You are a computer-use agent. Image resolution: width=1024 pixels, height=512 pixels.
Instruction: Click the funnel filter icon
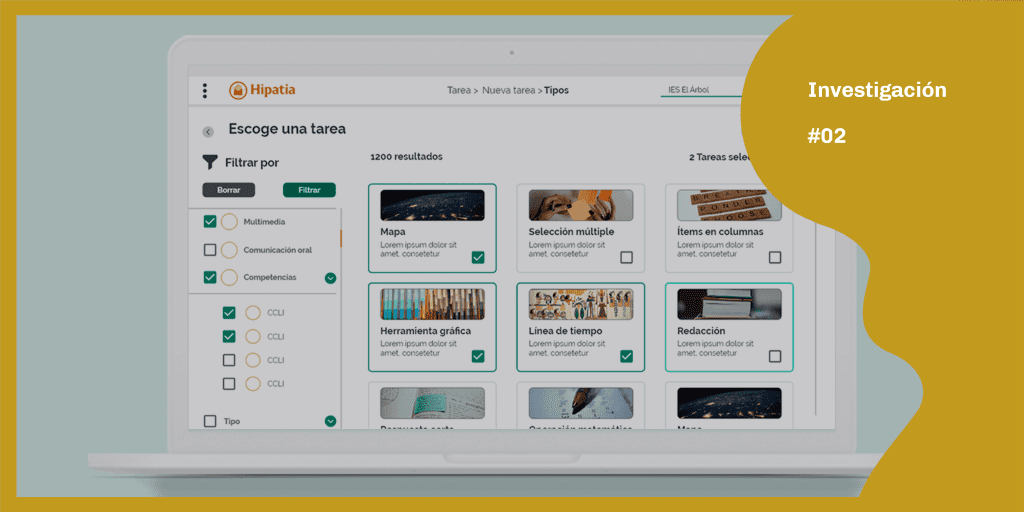(210, 162)
